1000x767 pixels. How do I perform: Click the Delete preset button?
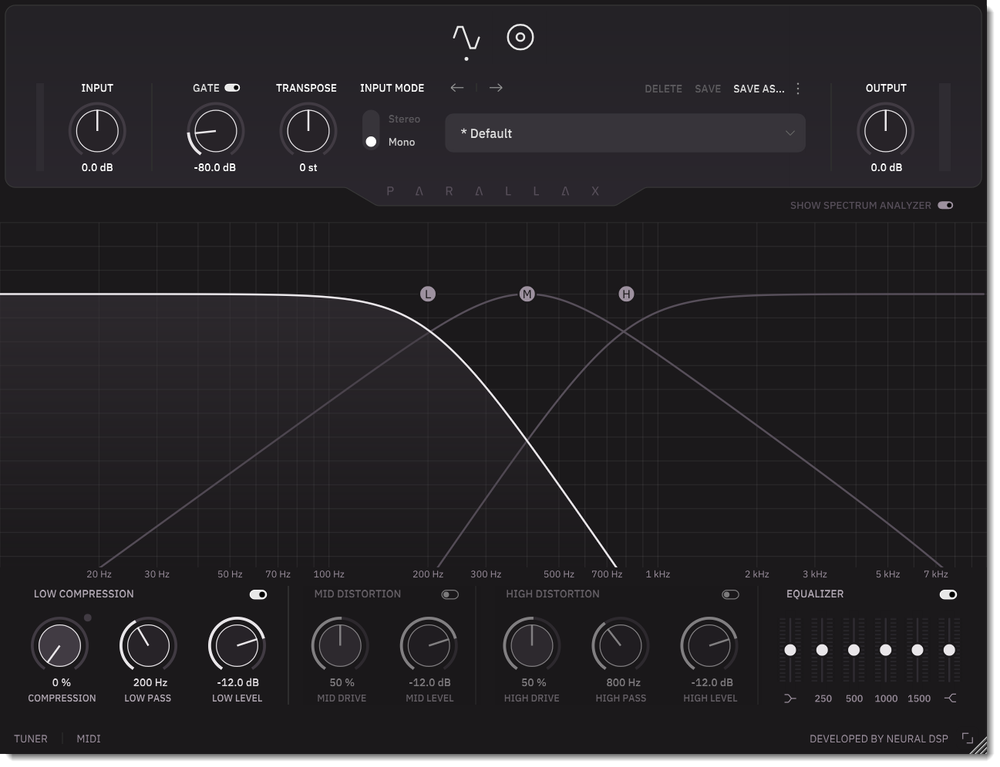tap(663, 89)
